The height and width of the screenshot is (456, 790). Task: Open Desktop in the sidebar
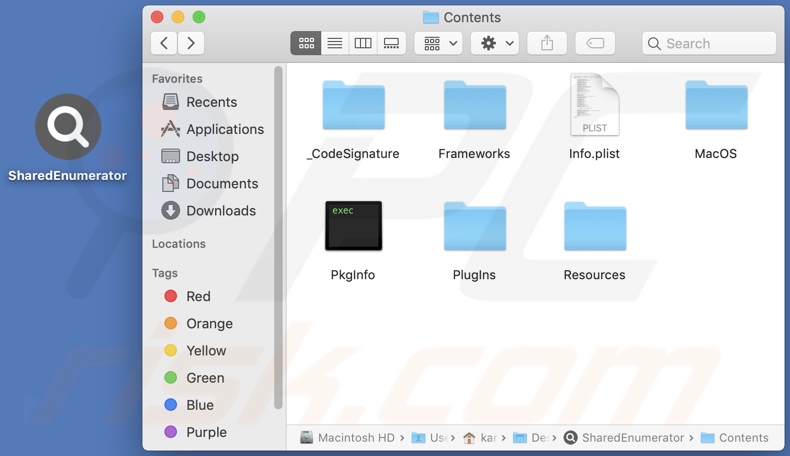pos(200,156)
